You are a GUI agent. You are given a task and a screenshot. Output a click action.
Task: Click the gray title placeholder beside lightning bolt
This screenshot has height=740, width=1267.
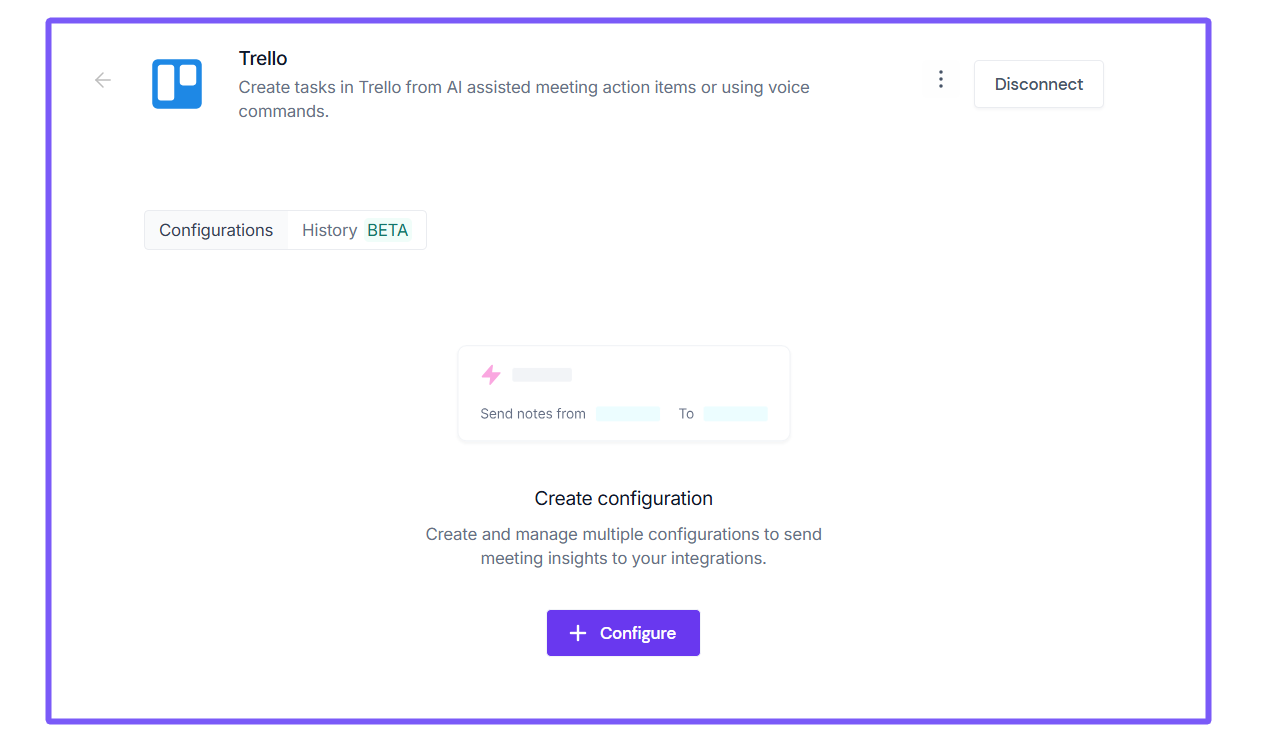pyautogui.click(x=542, y=375)
